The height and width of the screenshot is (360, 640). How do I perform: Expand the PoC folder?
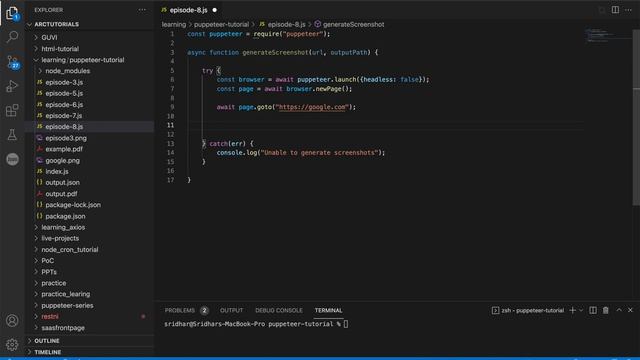tap(47, 261)
